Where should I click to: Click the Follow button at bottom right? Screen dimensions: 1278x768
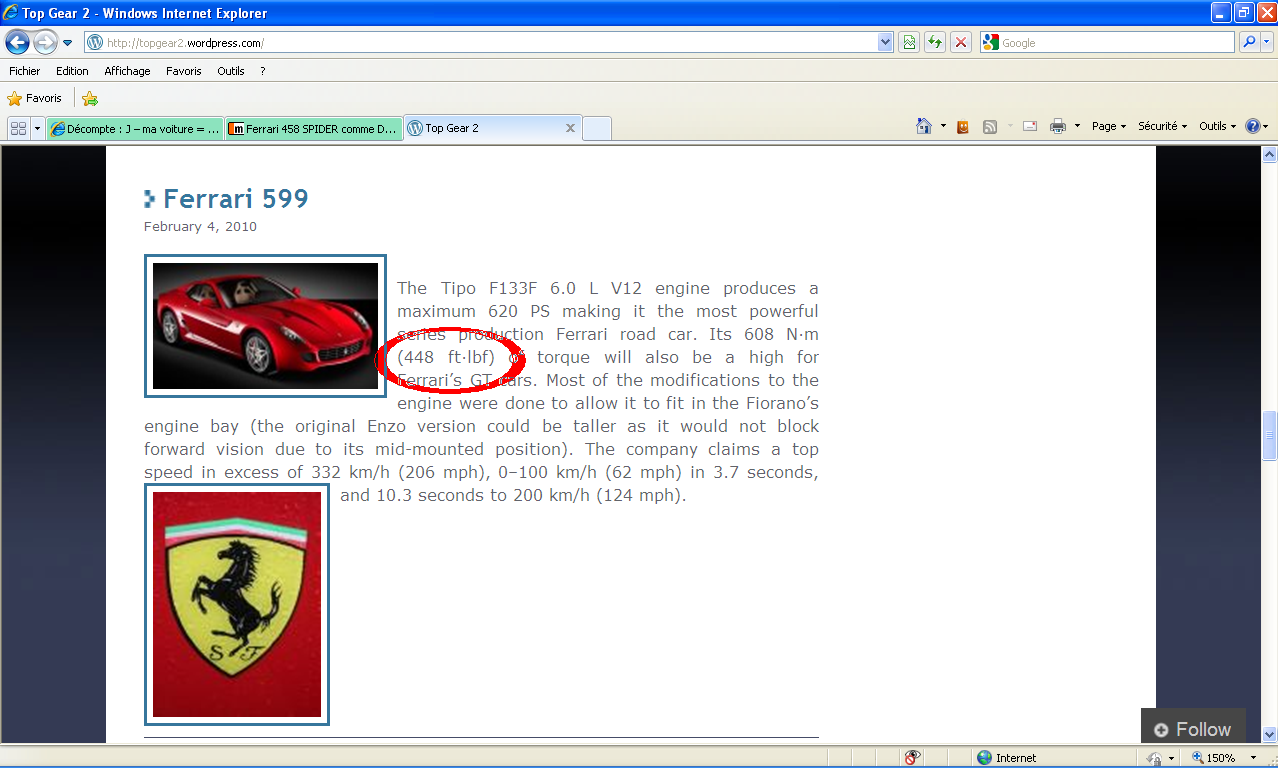1192,729
